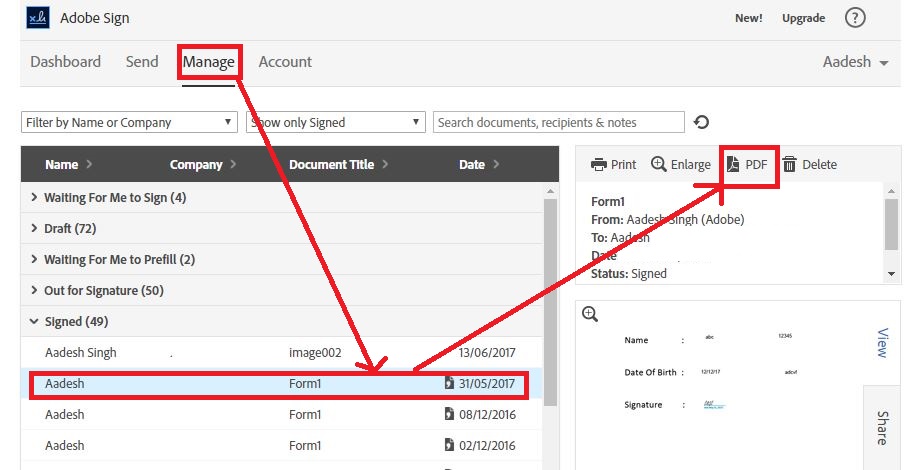Go to the Send tab
Screen dimensions: 910x470
click(142, 62)
